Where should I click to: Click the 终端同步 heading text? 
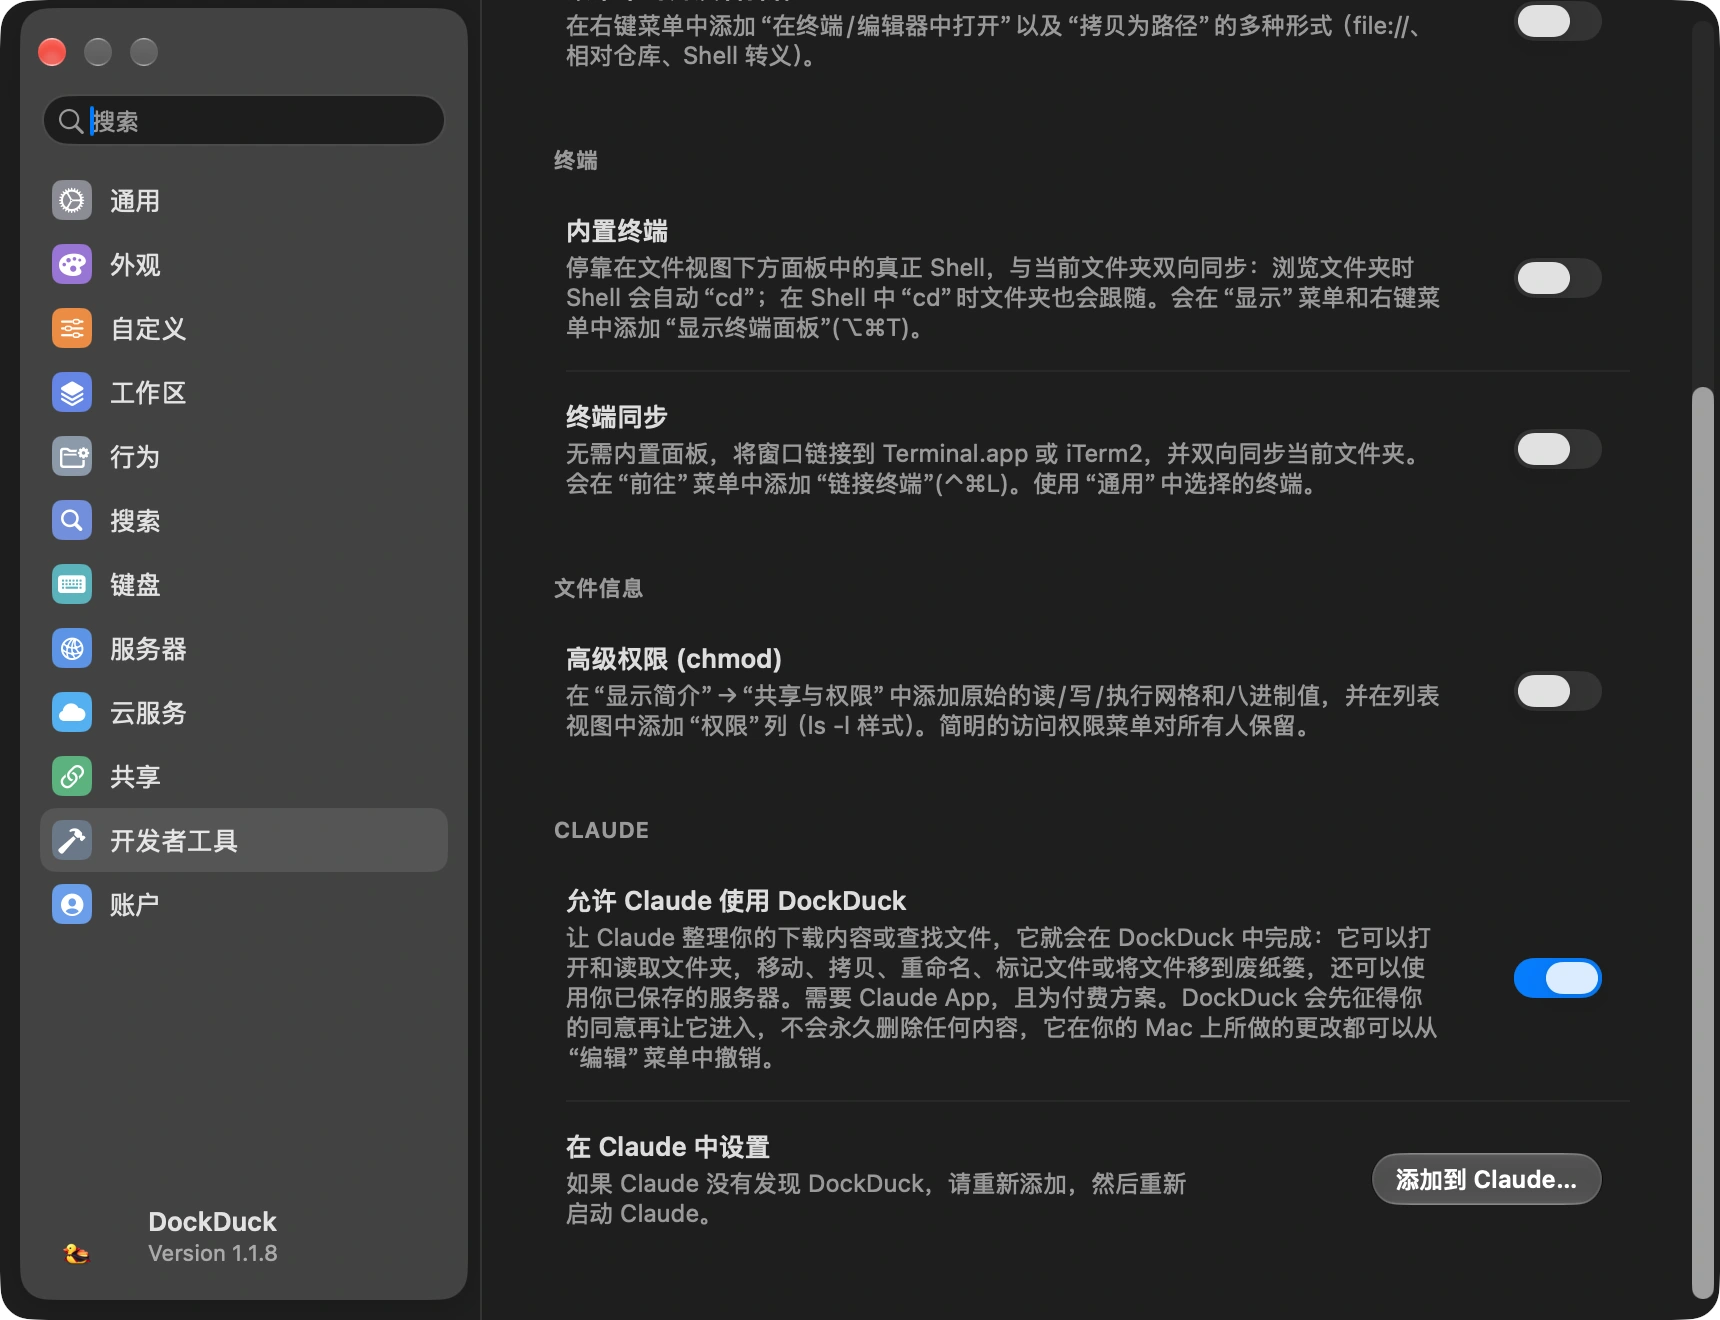click(617, 417)
